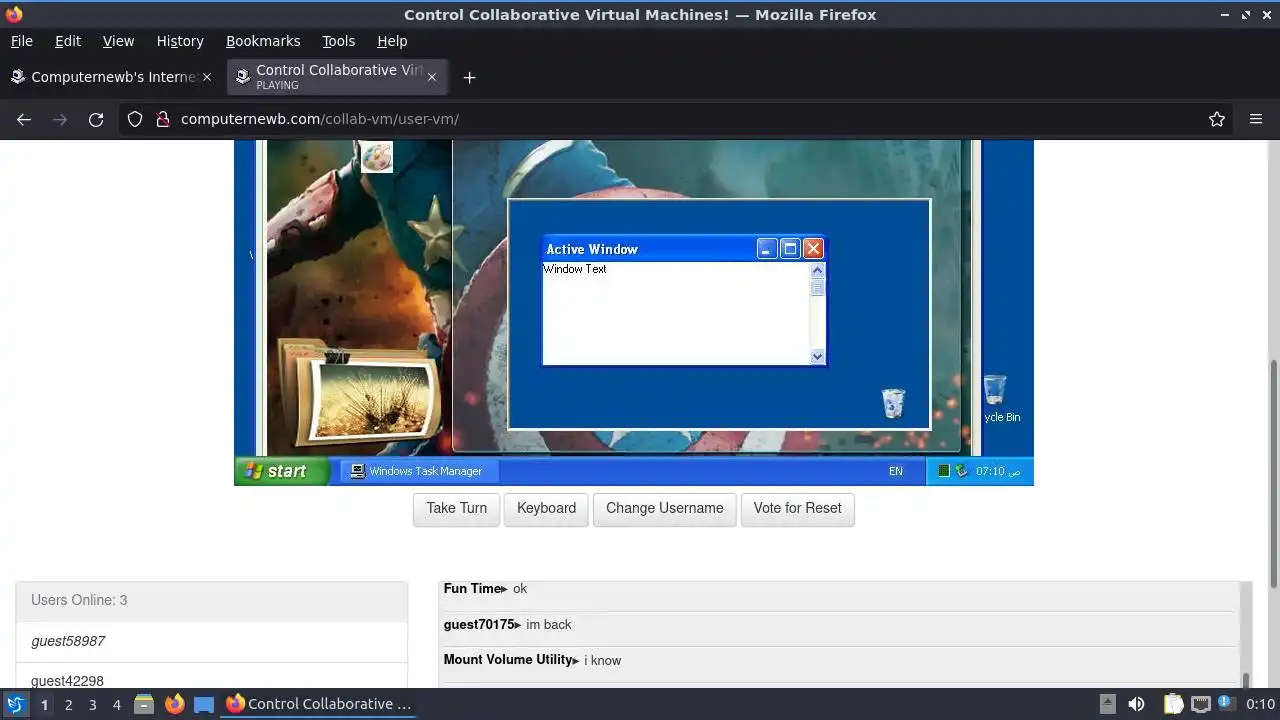Click the Window Text area
The image size is (1280, 720).
[x=676, y=313]
